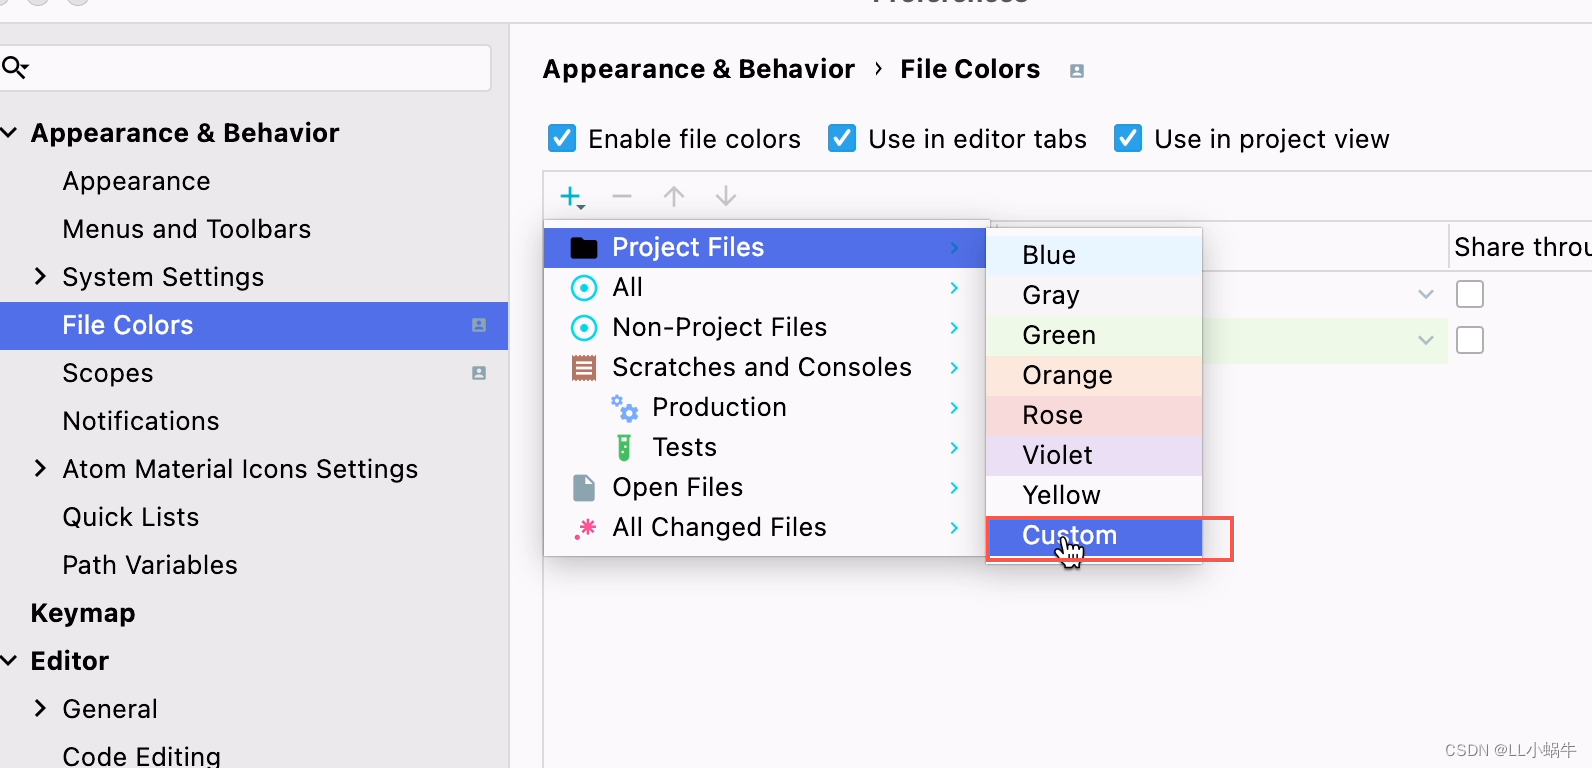Click the move up arrow icon
Viewport: 1592px width, 768px height.
(674, 197)
